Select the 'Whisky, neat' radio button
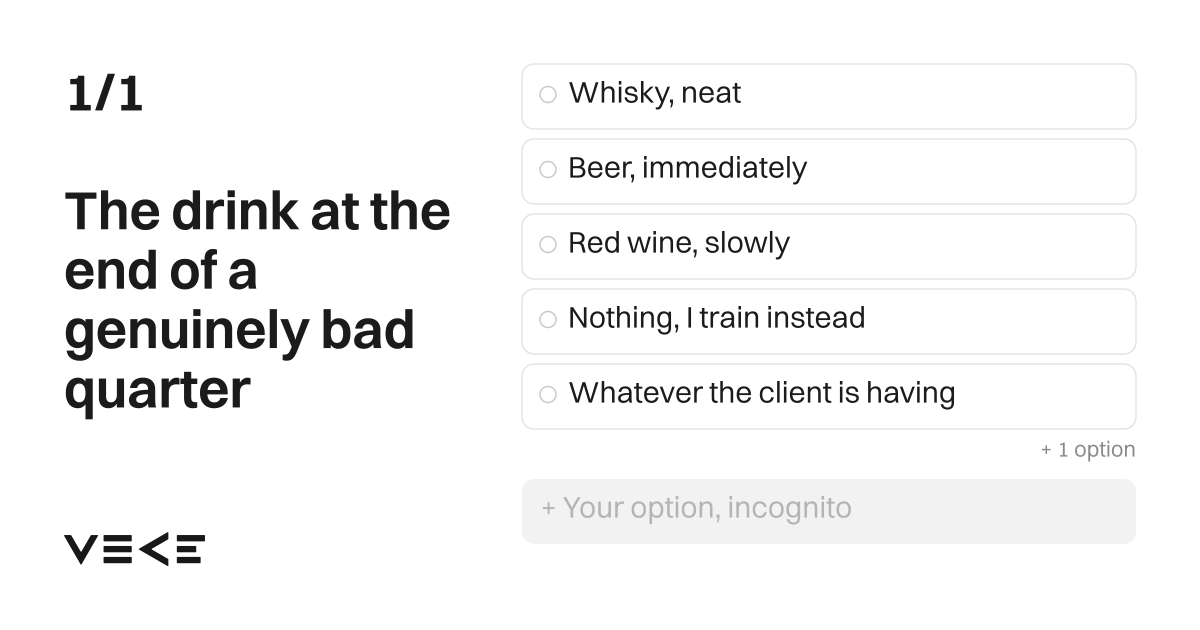The height and width of the screenshot is (630, 1200). click(x=548, y=94)
